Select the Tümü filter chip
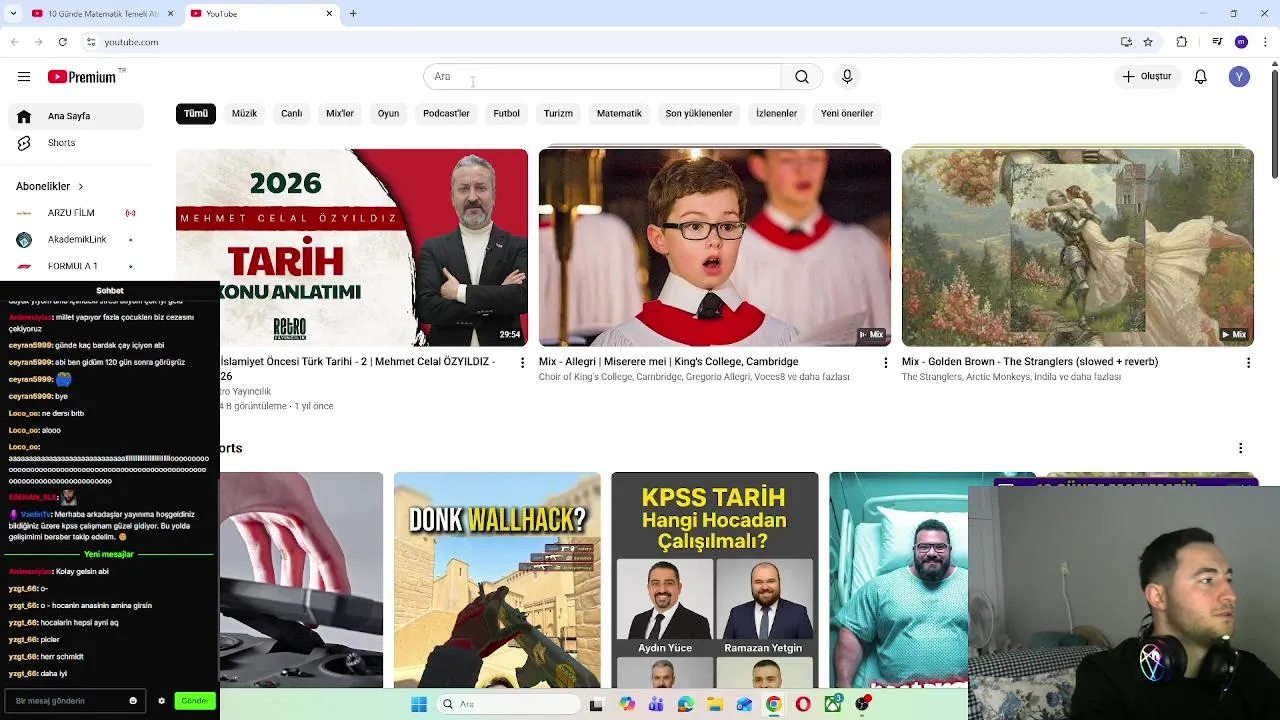Screen dimensions: 1280x720 coord(196,114)
